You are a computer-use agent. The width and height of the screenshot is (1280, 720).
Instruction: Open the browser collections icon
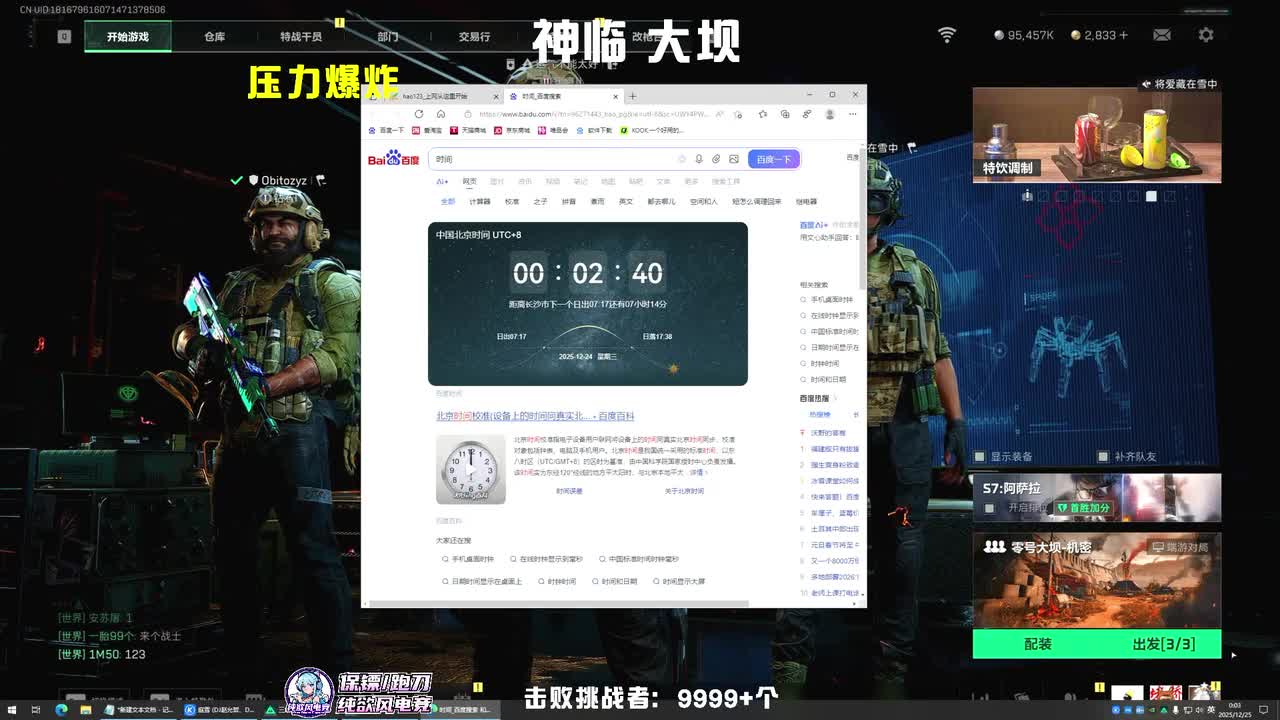click(x=784, y=114)
